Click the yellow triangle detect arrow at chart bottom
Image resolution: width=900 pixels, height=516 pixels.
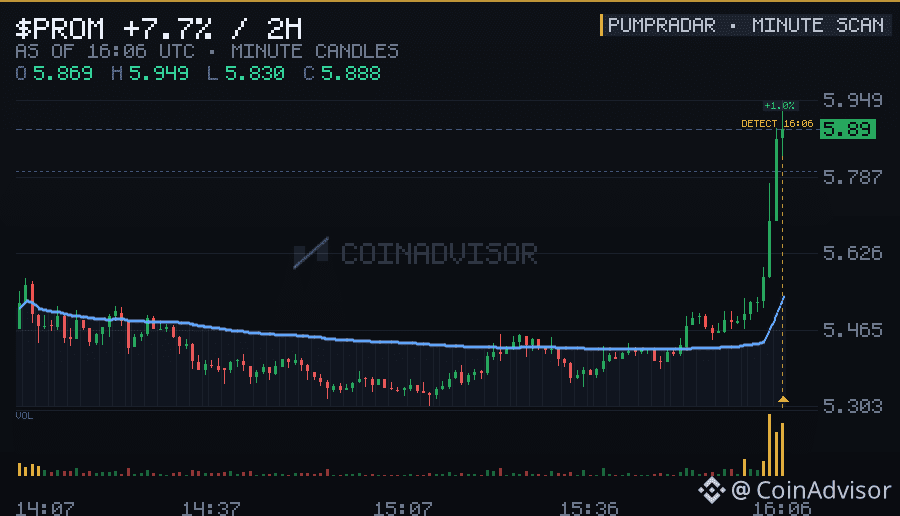(783, 399)
